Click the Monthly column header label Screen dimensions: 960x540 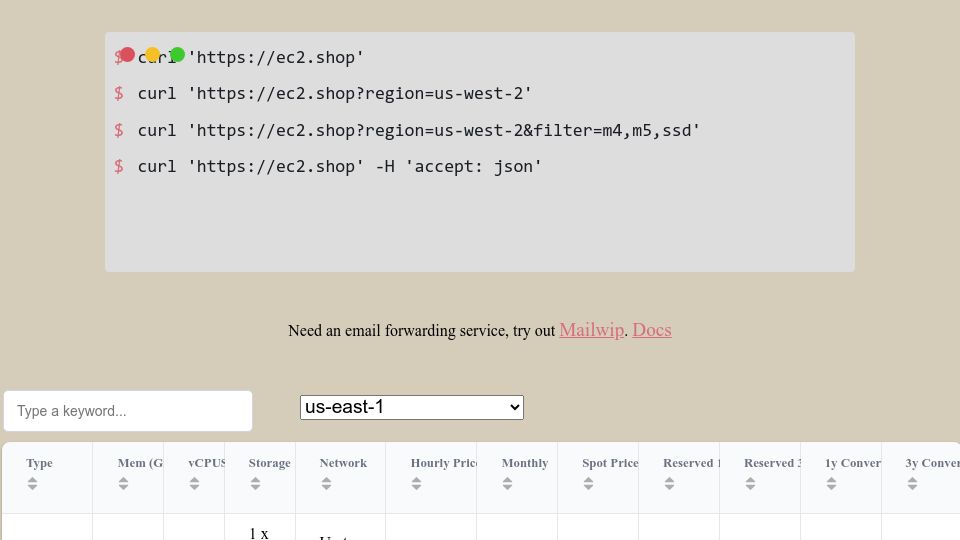525,463
